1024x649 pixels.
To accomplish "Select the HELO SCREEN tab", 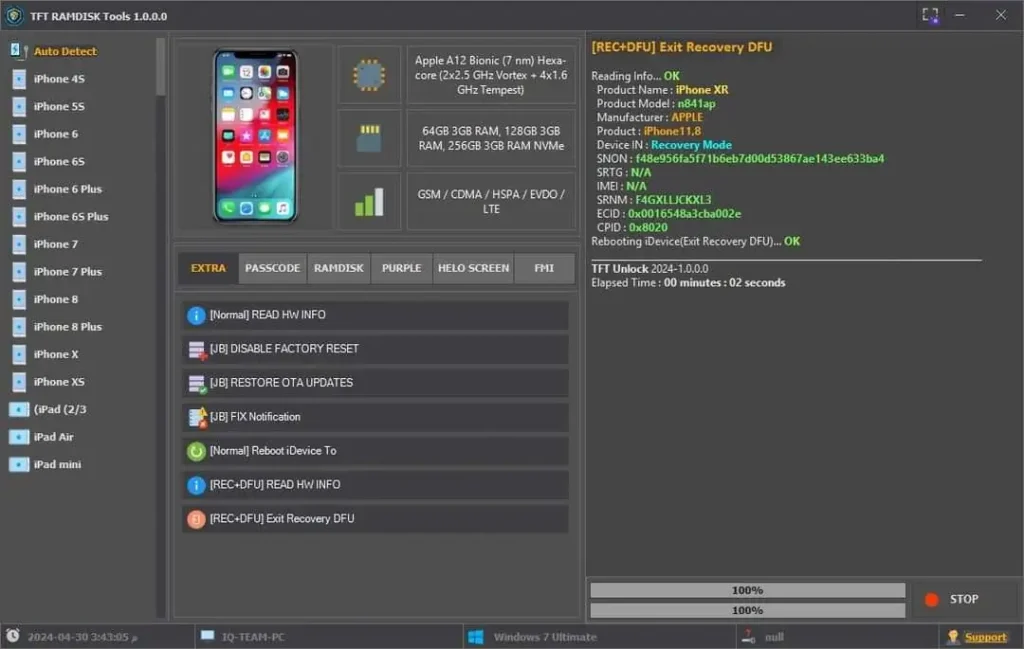I will coord(473,268).
